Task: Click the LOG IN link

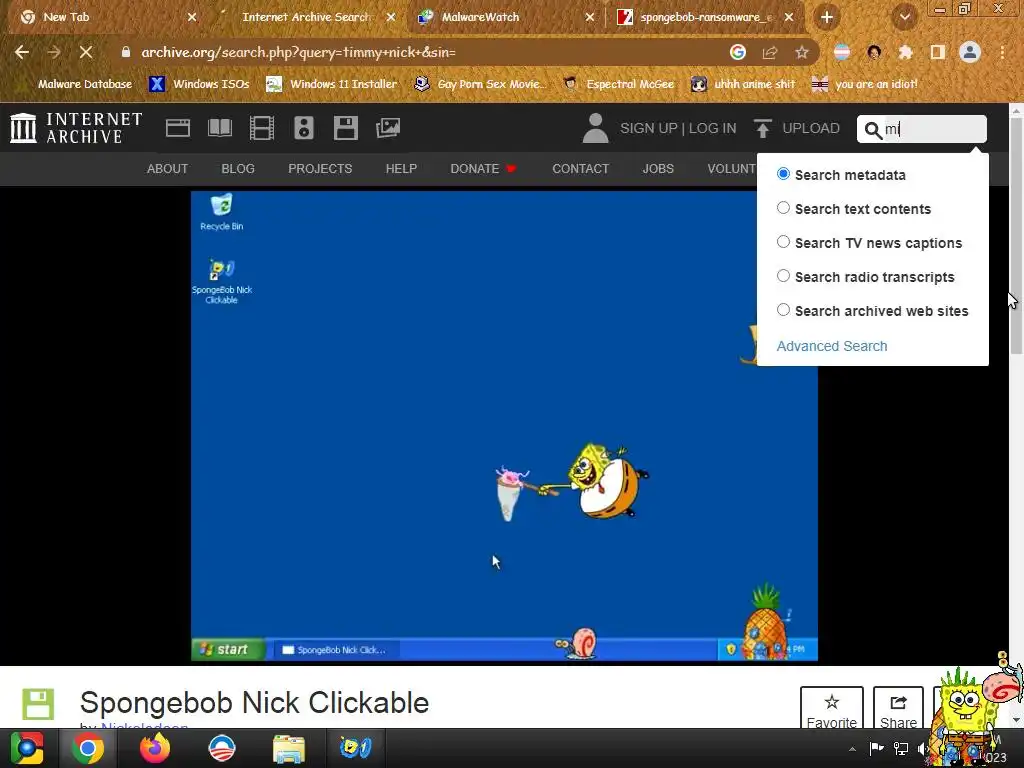Action: tap(712, 128)
